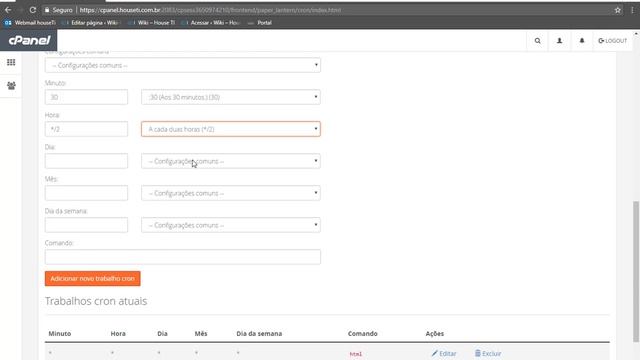Screen dimensions: 640x360
Task: Open Chrome menu three-dots icon
Action: coord(633,10)
